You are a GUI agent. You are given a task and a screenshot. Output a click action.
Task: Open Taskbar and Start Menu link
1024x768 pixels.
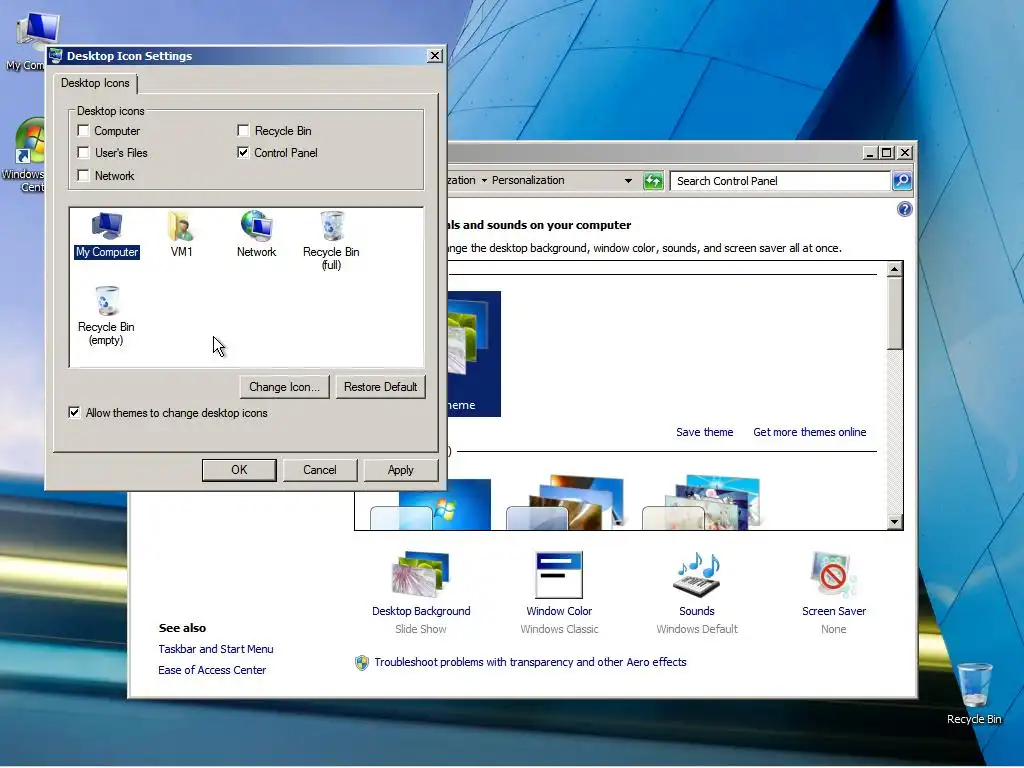(x=216, y=649)
